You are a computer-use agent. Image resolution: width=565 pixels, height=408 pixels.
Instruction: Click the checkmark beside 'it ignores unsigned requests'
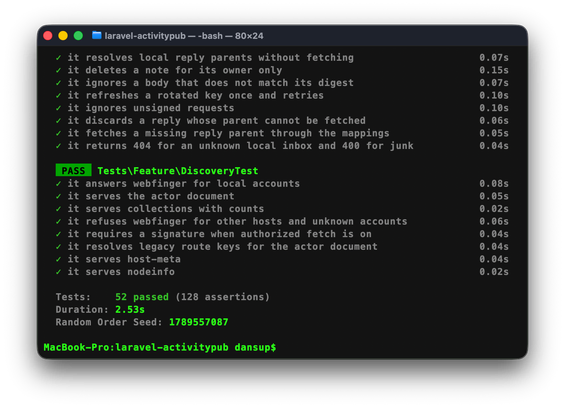[58, 108]
